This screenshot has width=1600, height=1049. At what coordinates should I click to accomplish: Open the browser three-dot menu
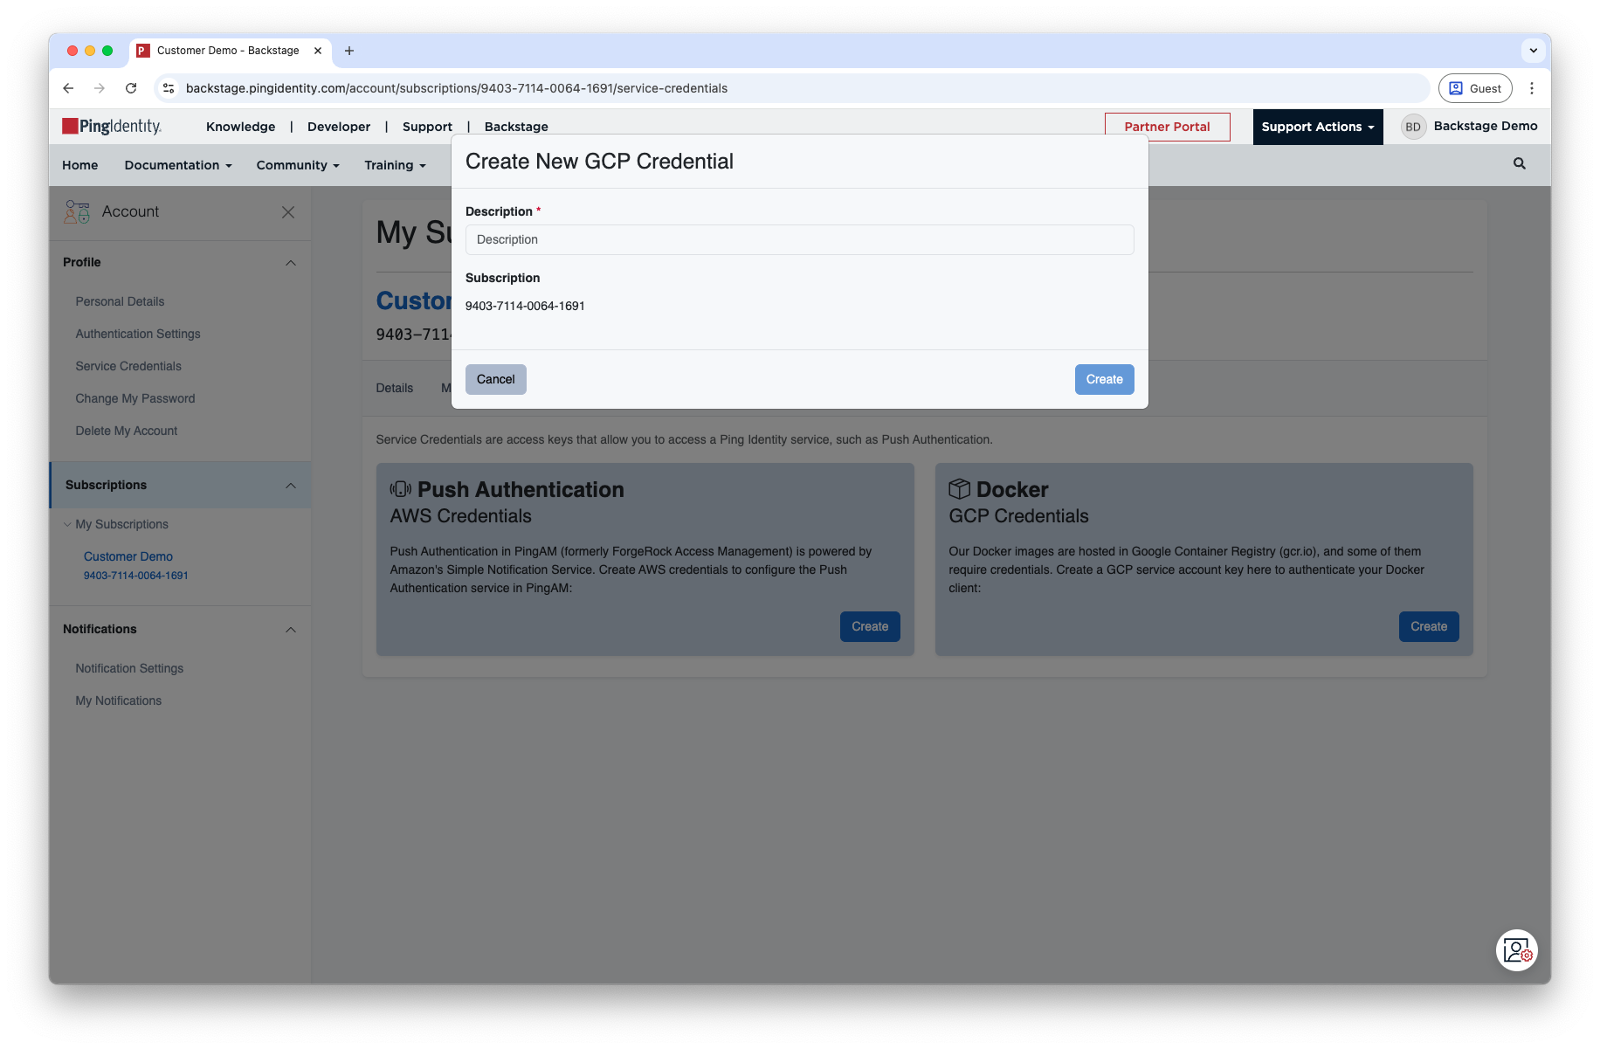click(x=1531, y=88)
